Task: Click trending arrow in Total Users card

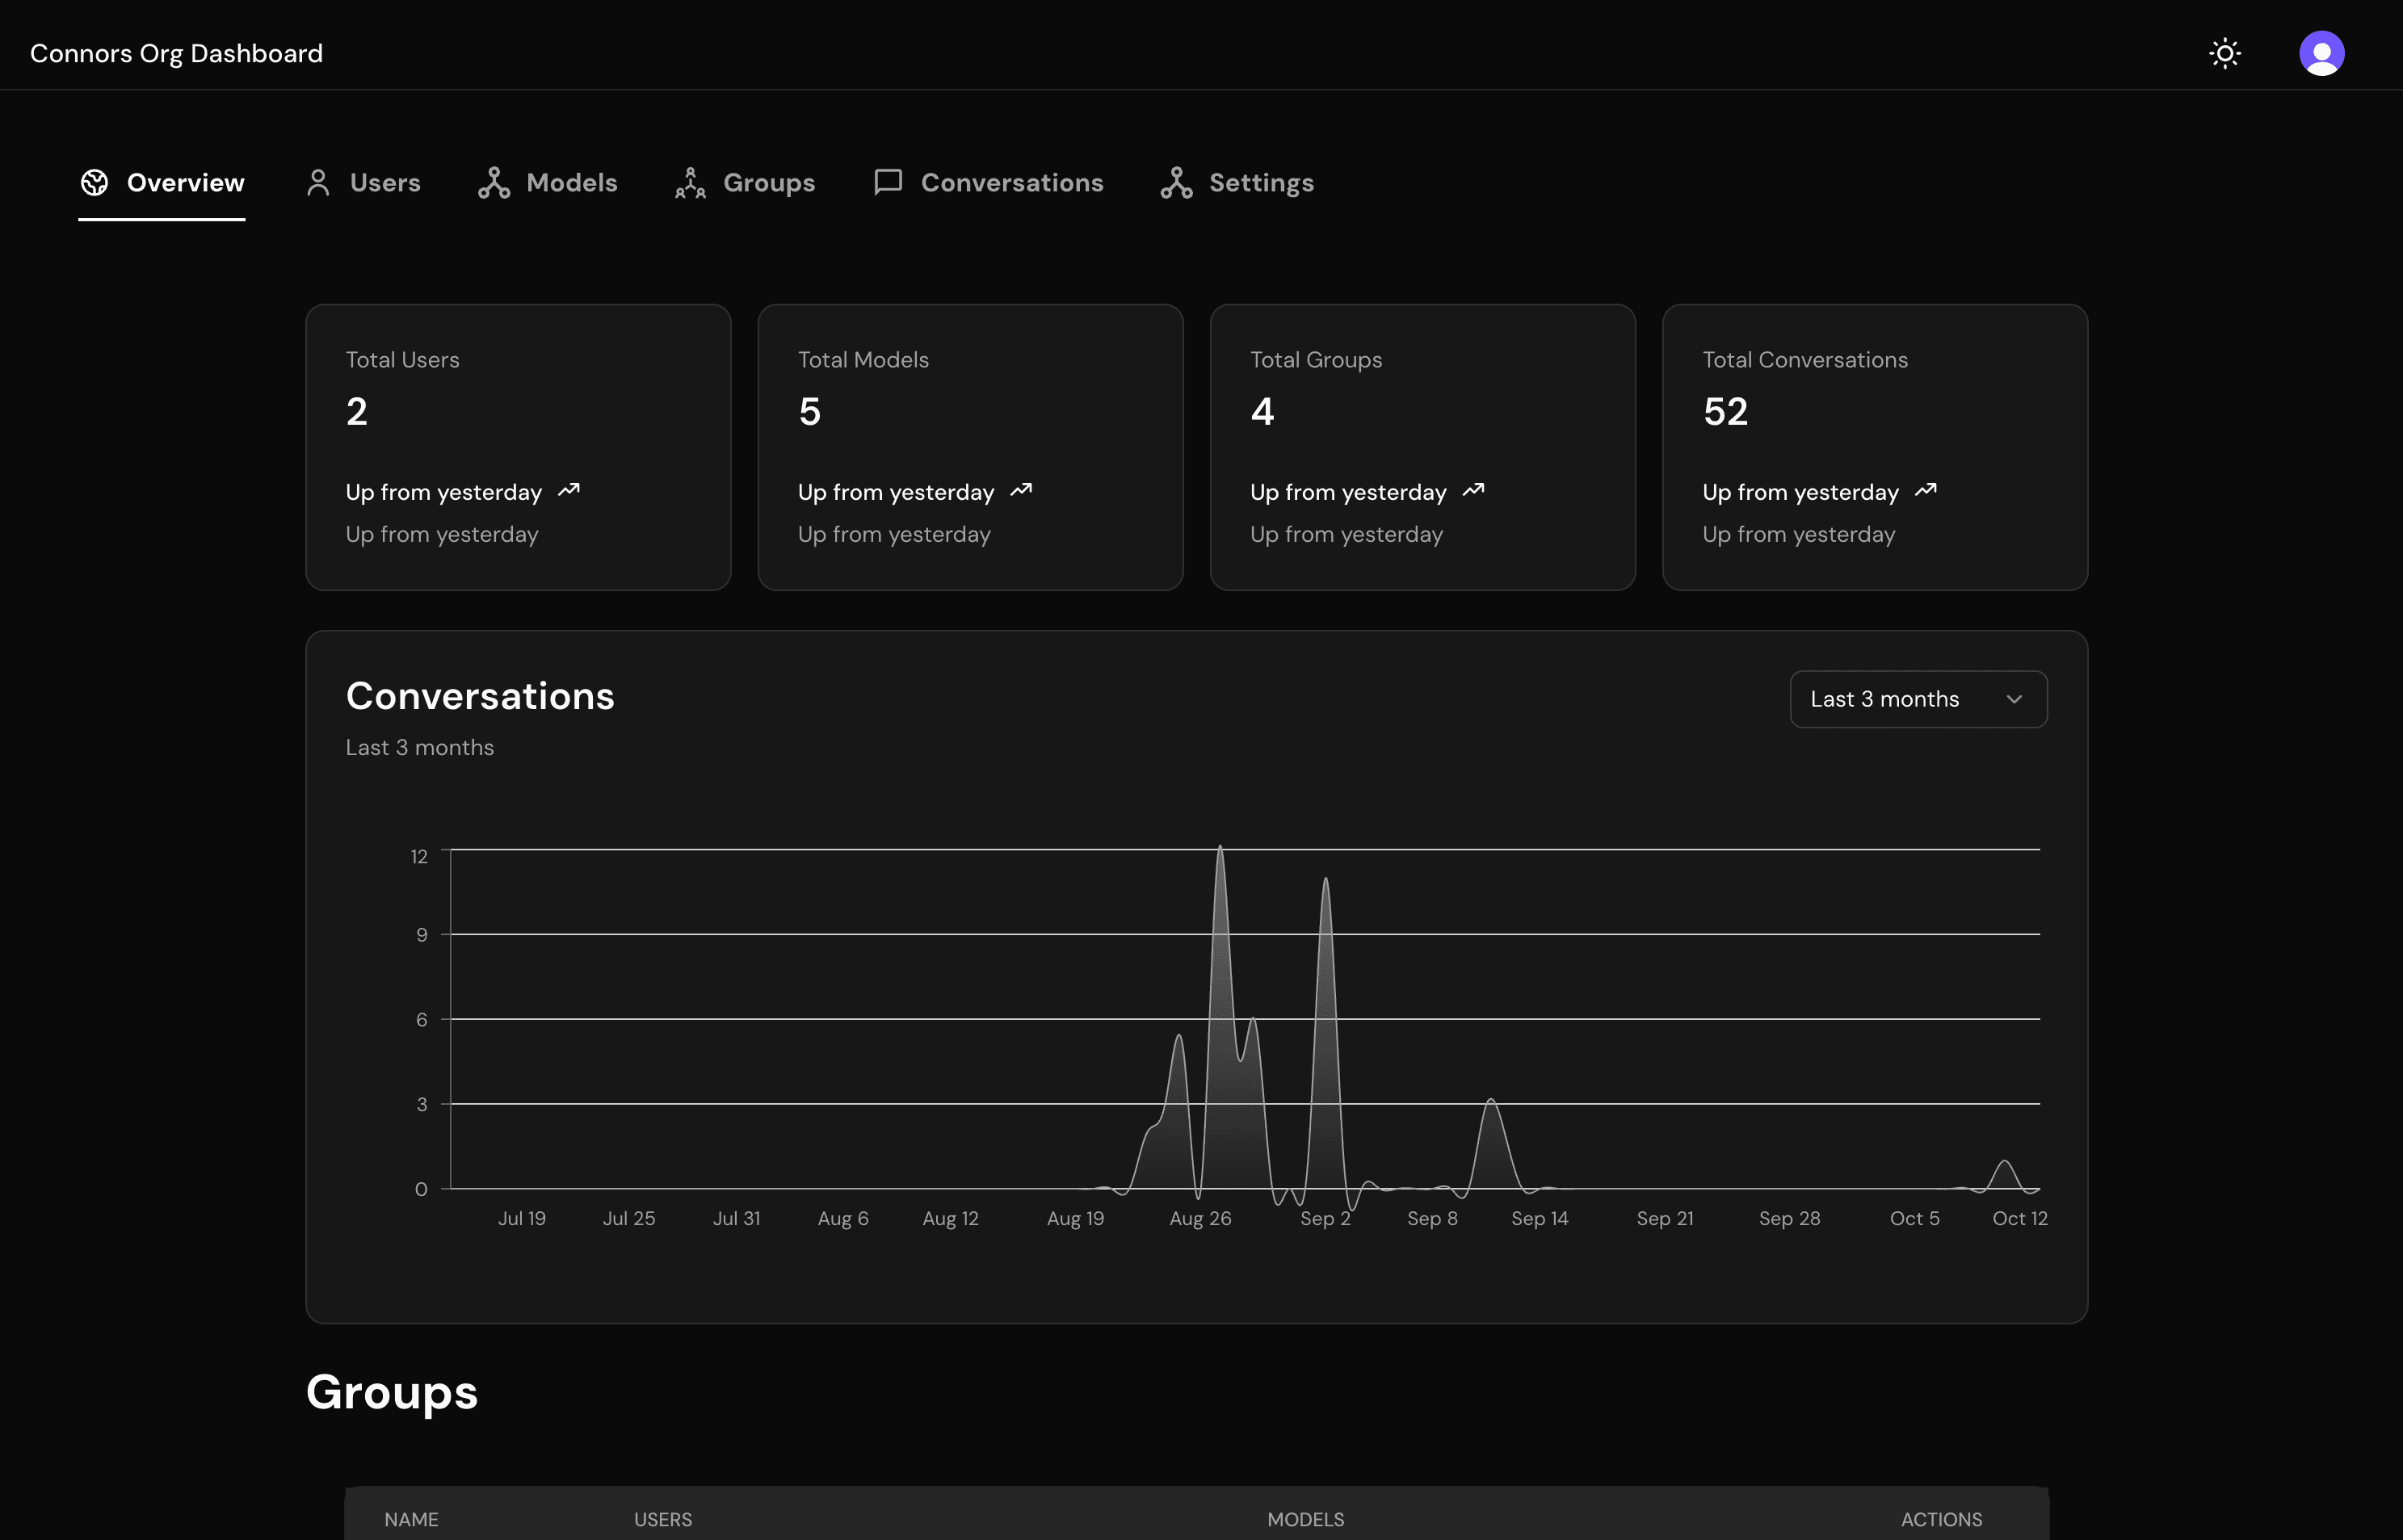Action: (569, 490)
